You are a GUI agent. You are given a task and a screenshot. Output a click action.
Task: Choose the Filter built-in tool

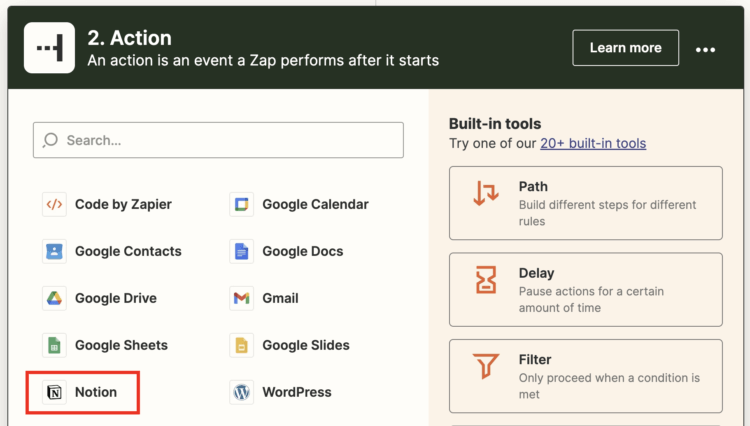point(585,376)
